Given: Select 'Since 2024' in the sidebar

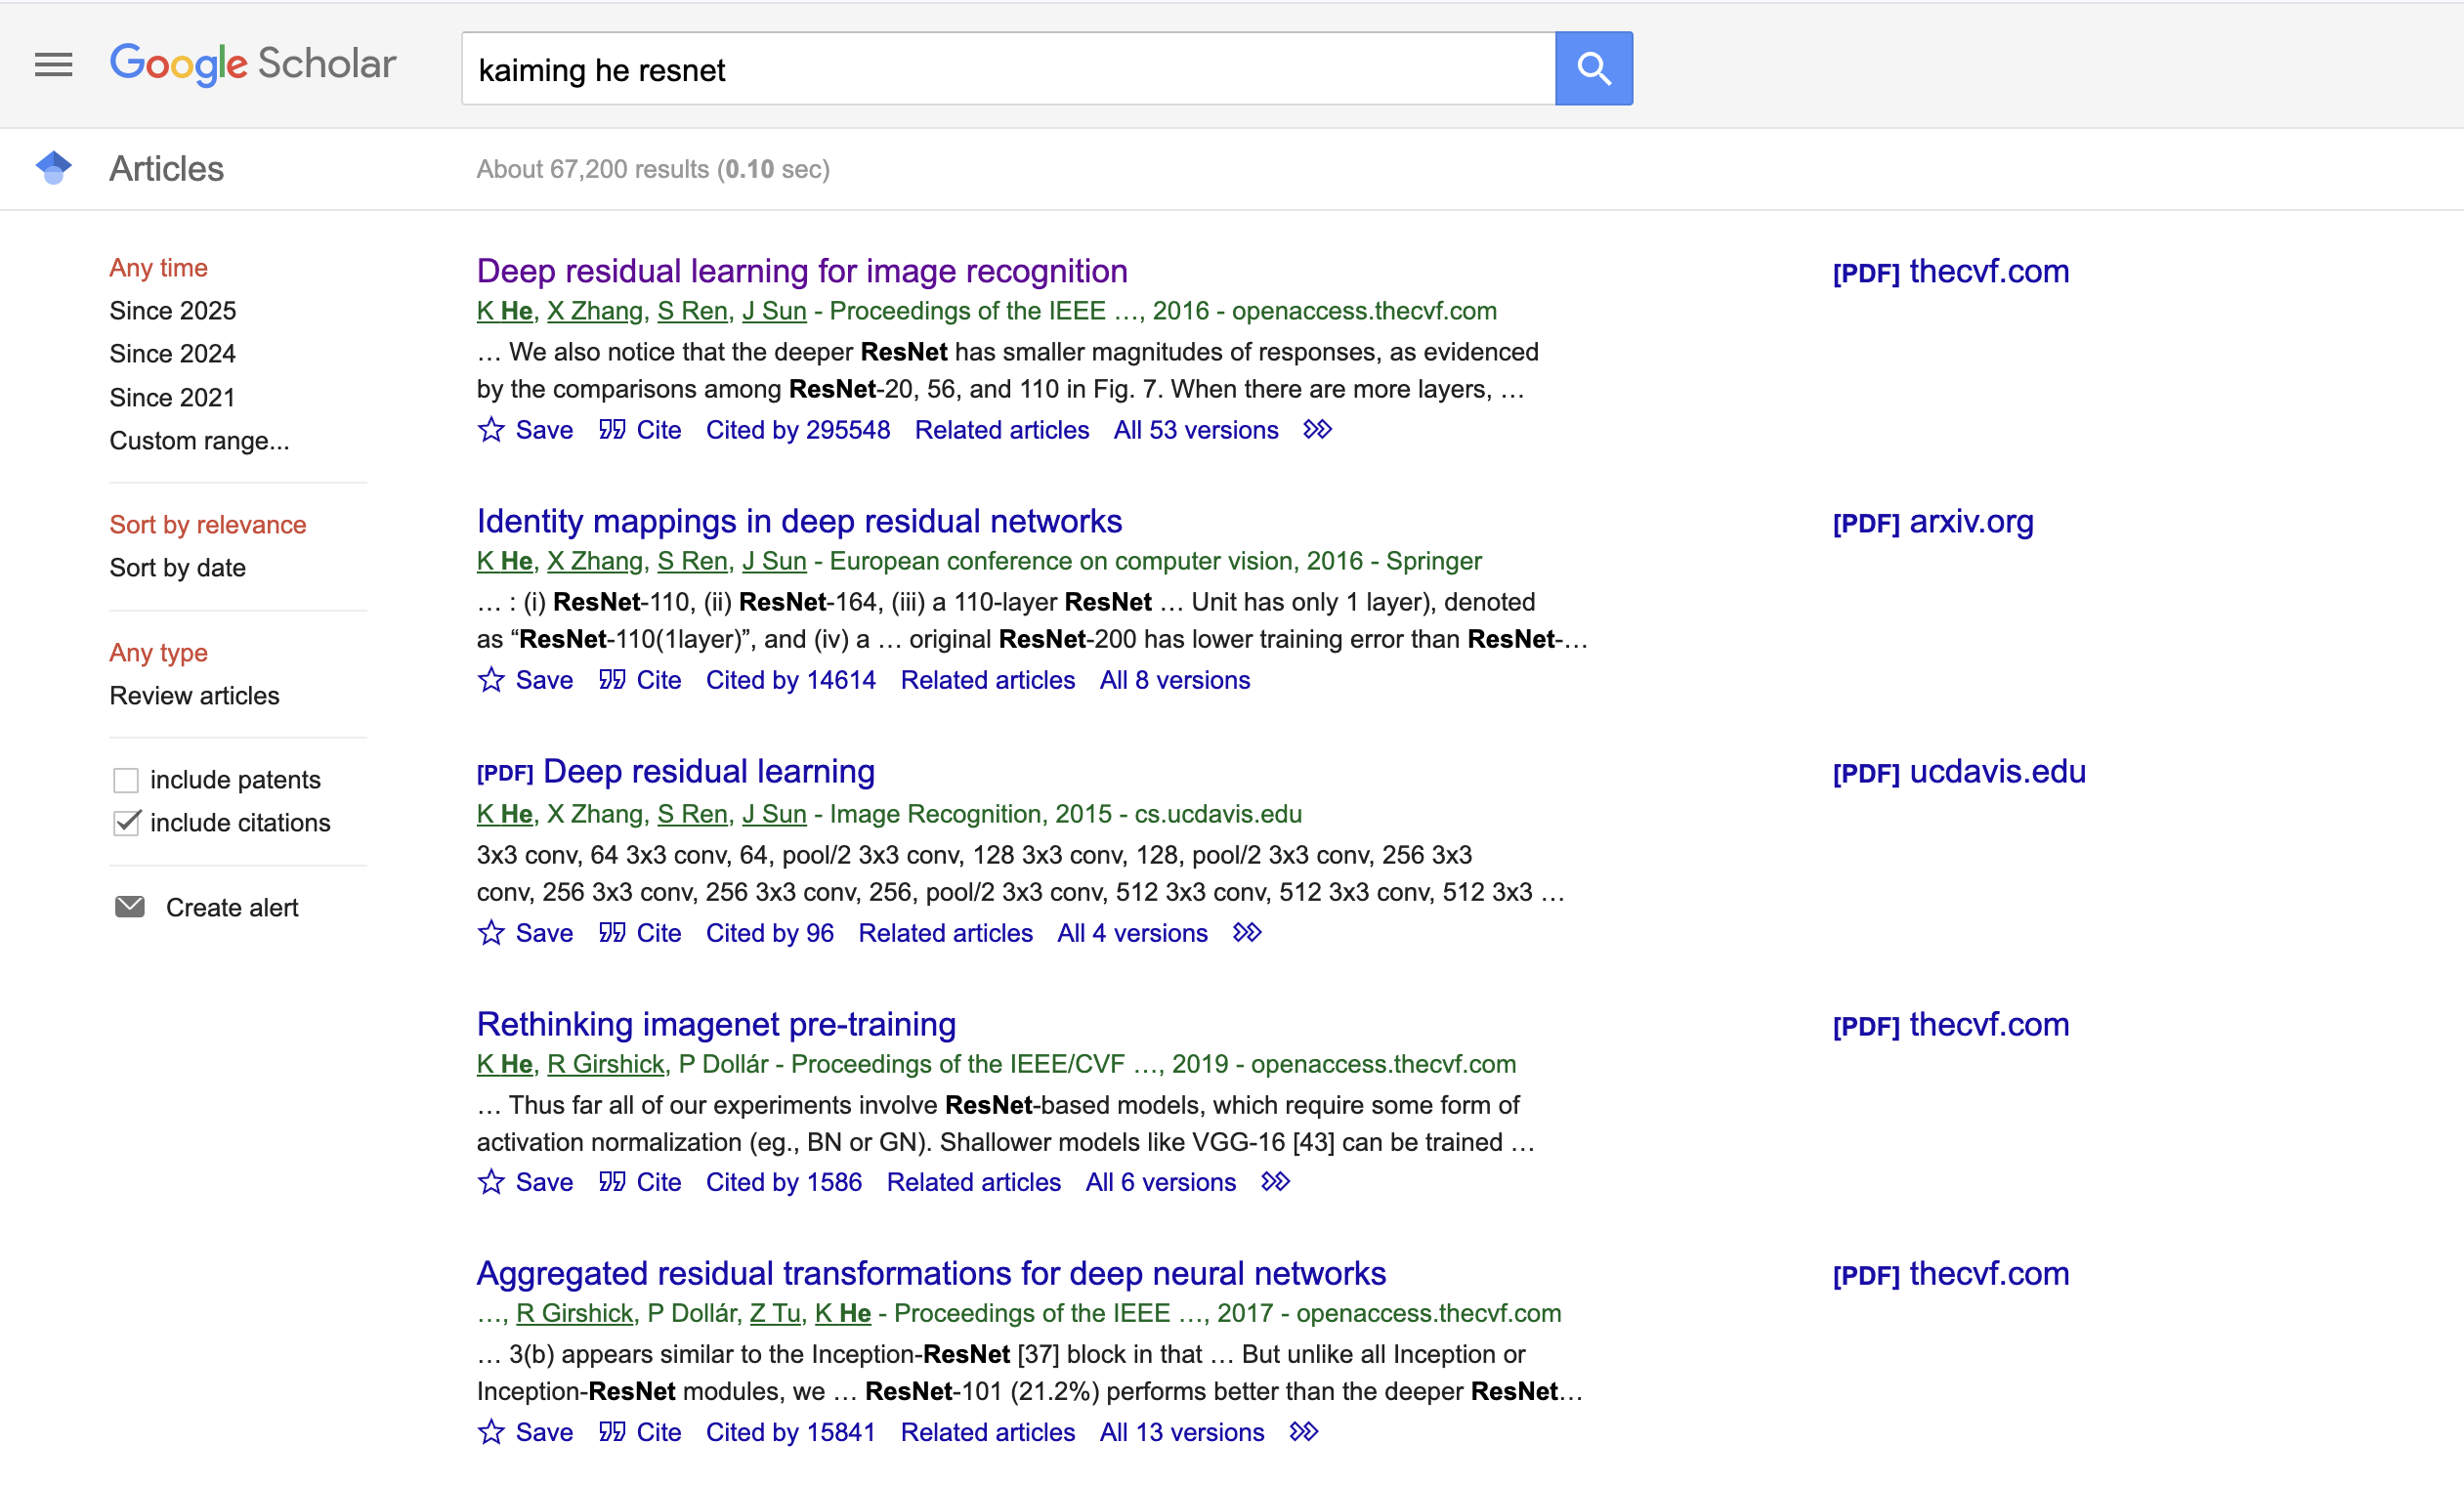Looking at the screenshot, I should (172, 353).
